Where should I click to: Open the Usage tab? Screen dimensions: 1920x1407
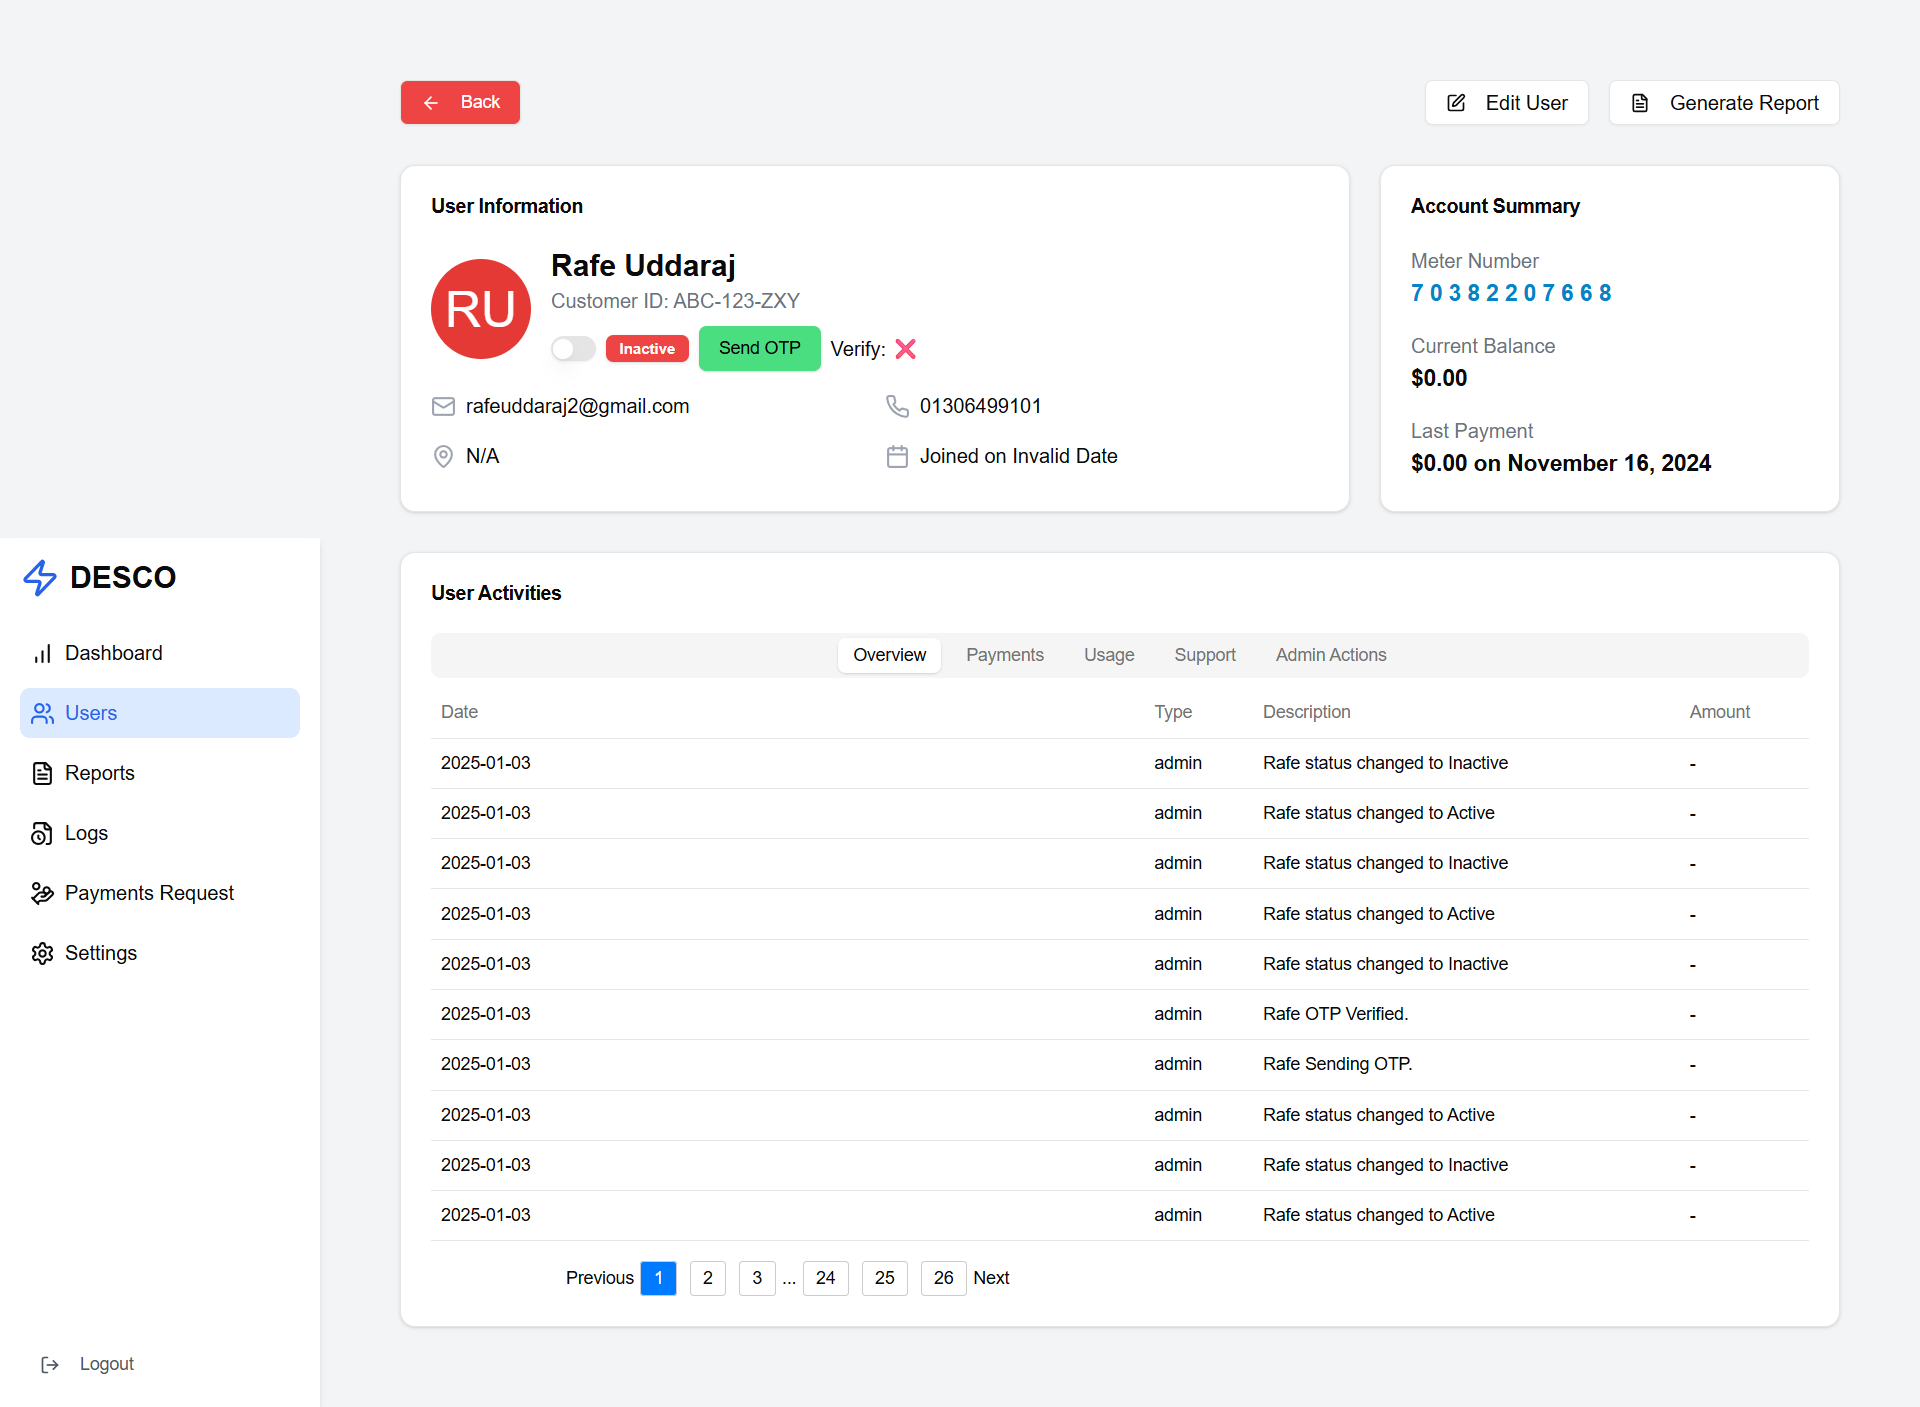(1109, 655)
